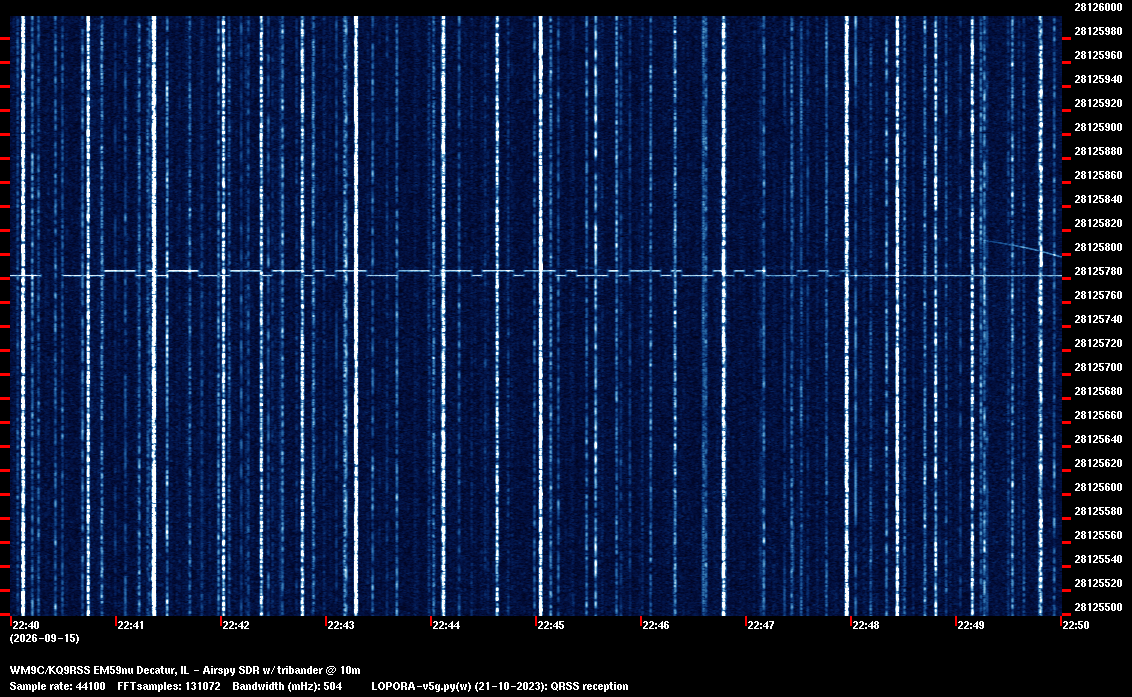Click the 22:43 time tick label
Viewport: 1132px width, 697px height.
tap(341, 625)
